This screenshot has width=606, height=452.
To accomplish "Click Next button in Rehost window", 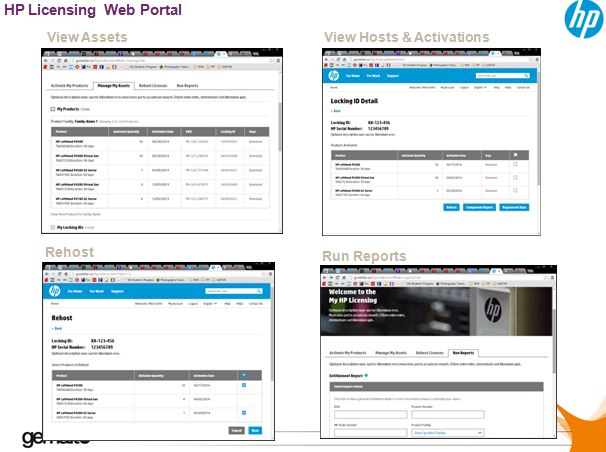I will pyautogui.click(x=255, y=430).
